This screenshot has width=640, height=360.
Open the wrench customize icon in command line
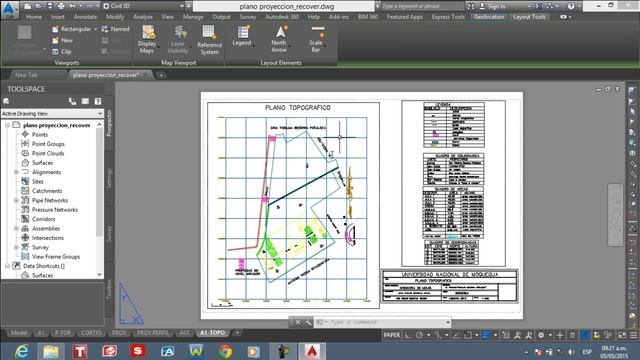tap(308, 322)
